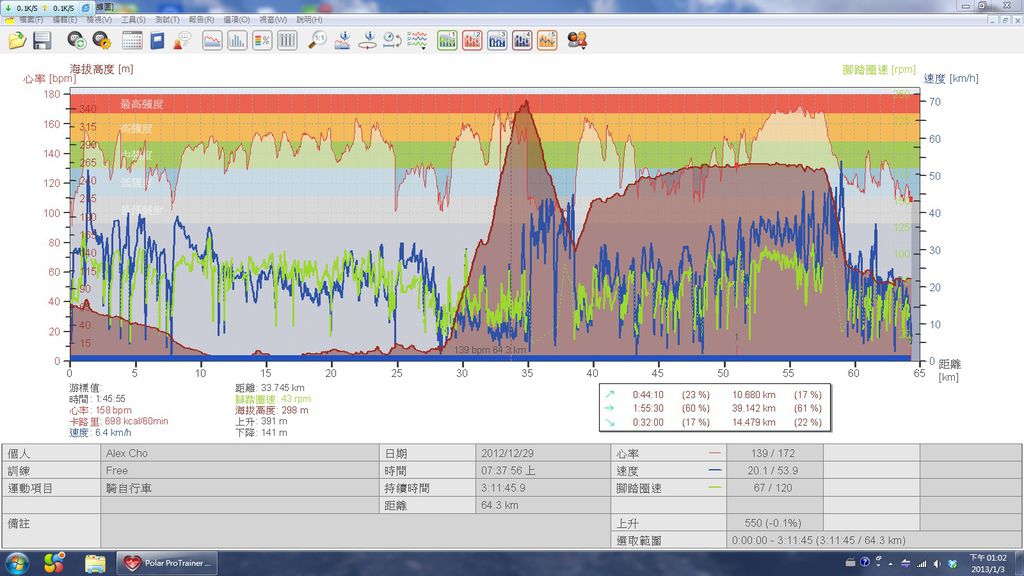
Task: Open the percentage distribution chart icon
Action: (x=262, y=41)
